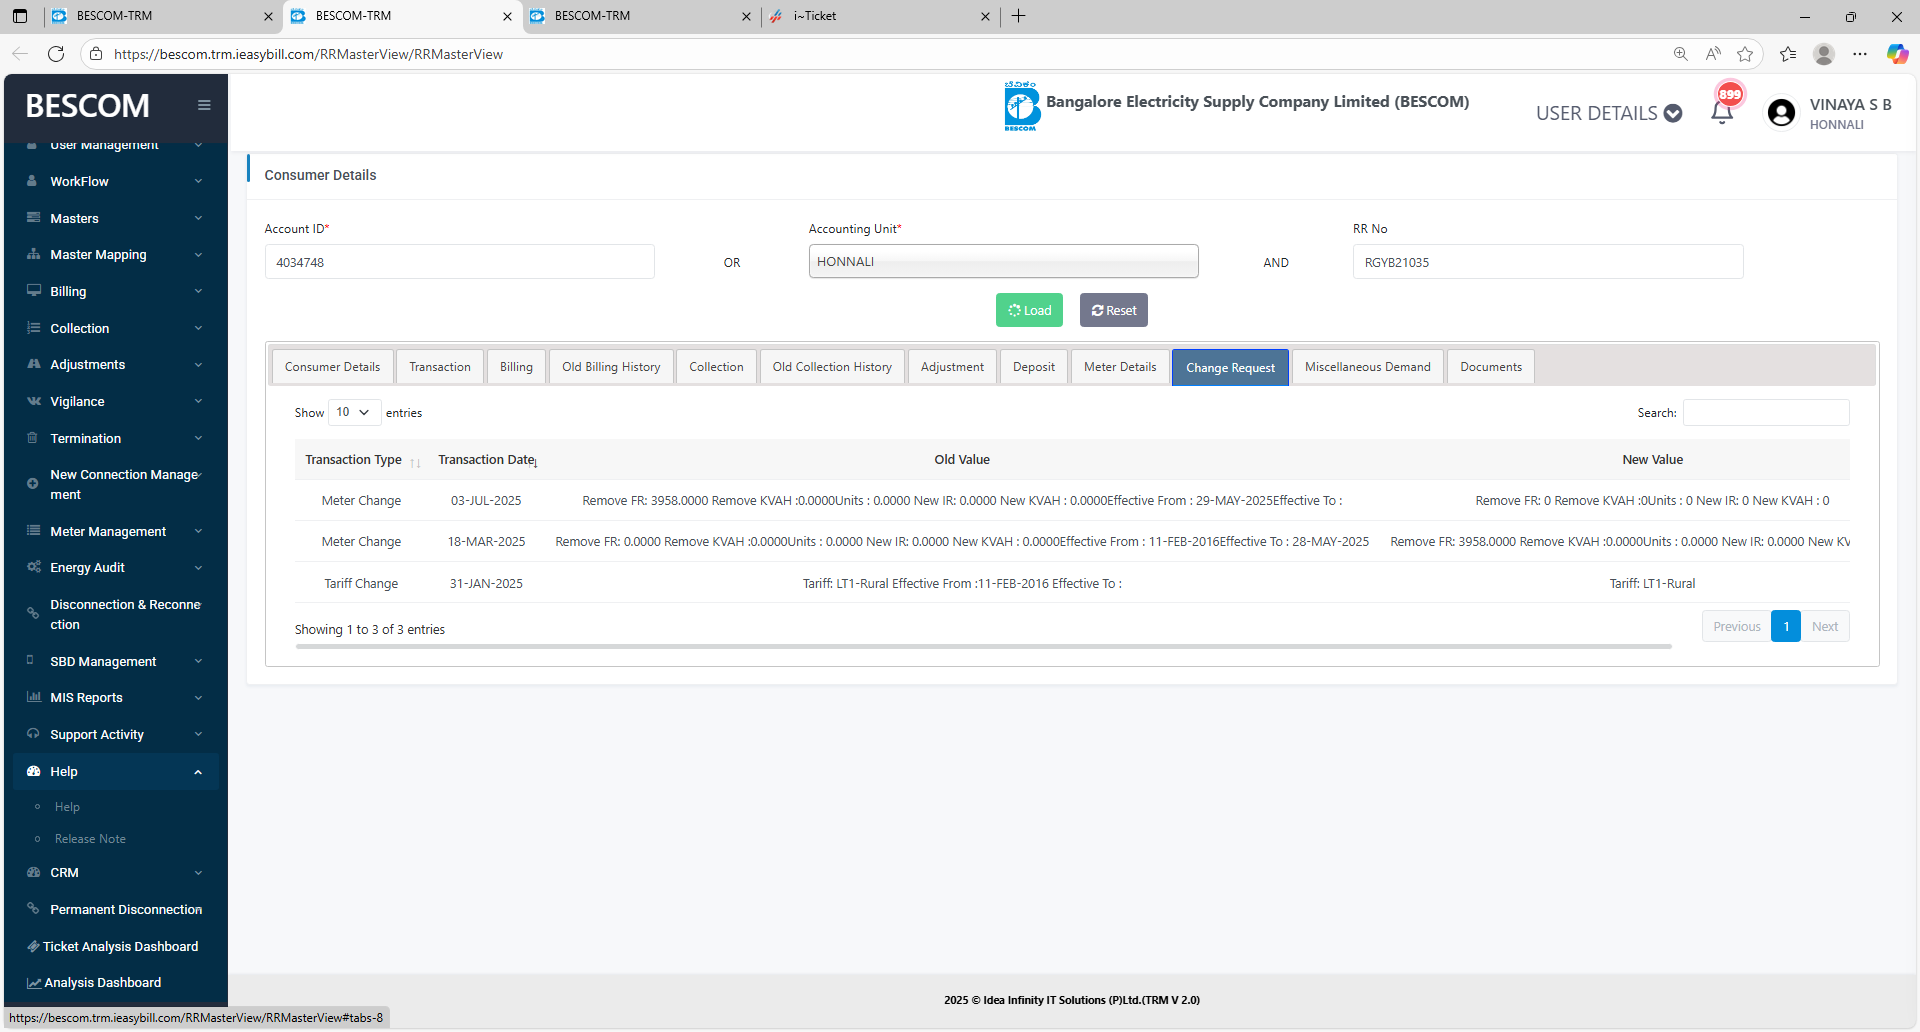
Task: Click the Reset button
Action: click(1114, 310)
